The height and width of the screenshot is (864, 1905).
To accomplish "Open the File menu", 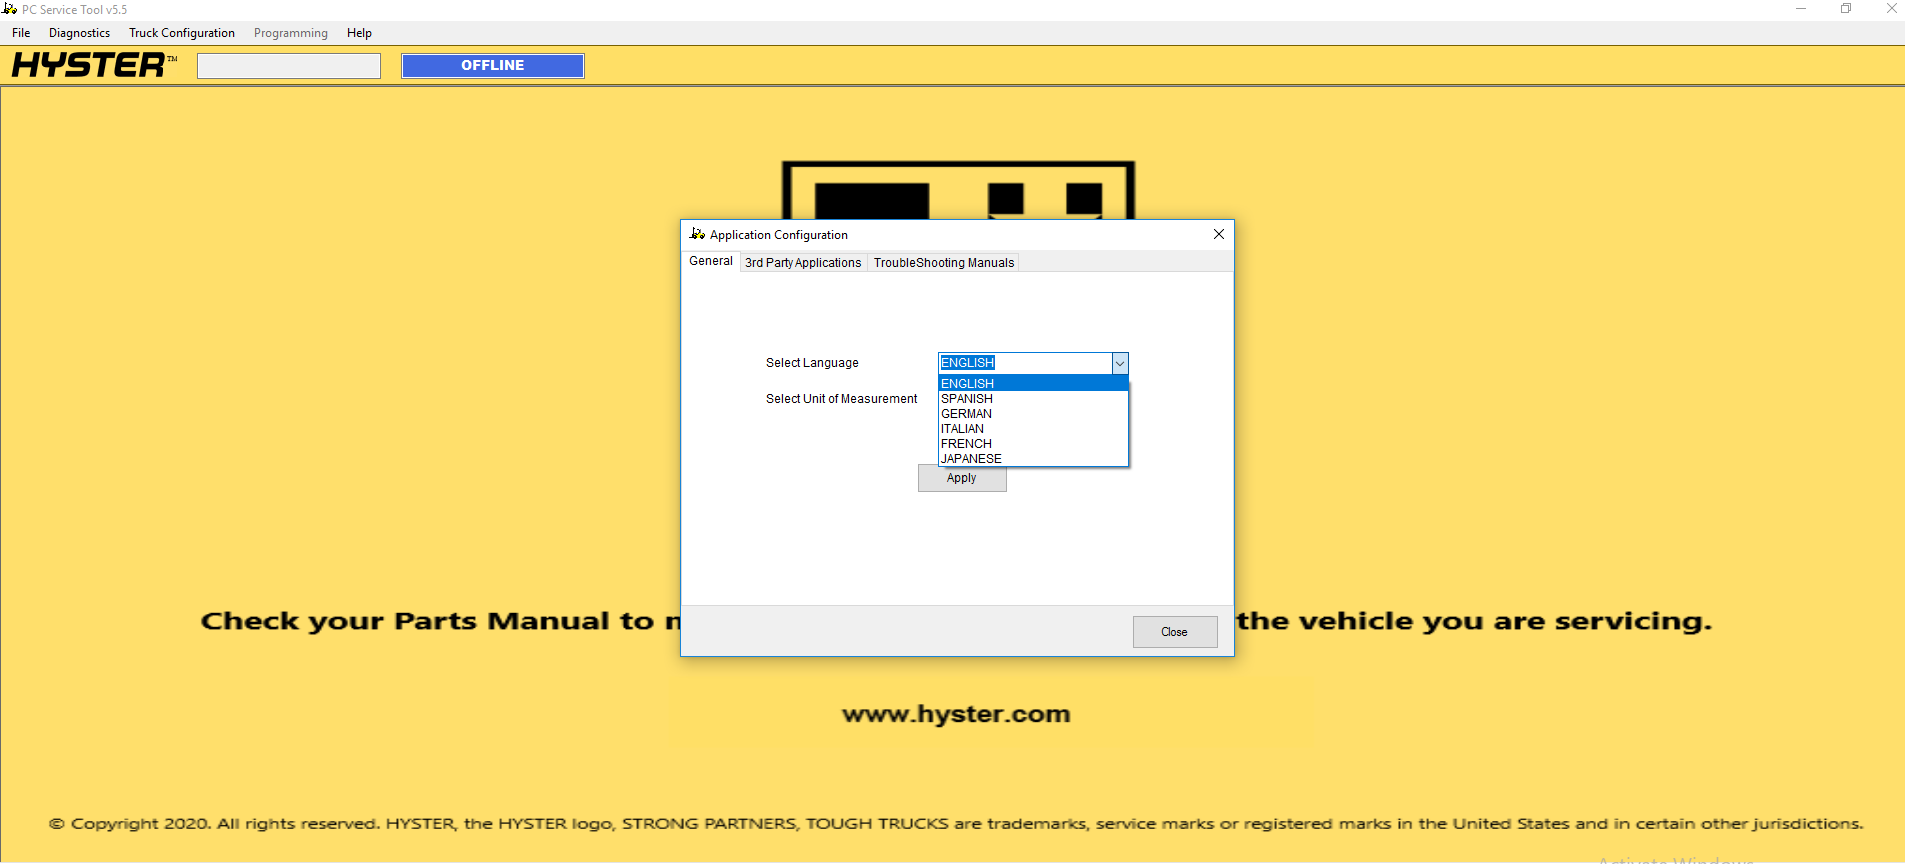I will coord(21,33).
